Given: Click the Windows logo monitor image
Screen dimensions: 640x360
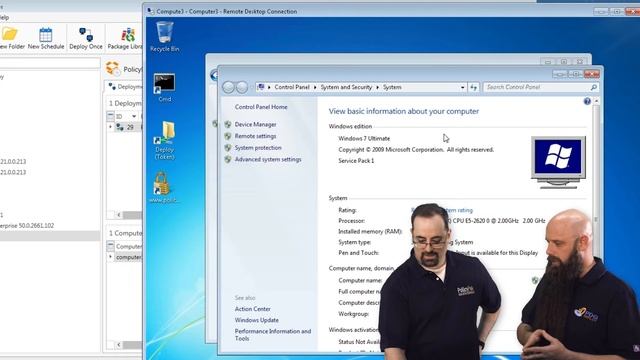Looking at the screenshot, I should (558, 162).
